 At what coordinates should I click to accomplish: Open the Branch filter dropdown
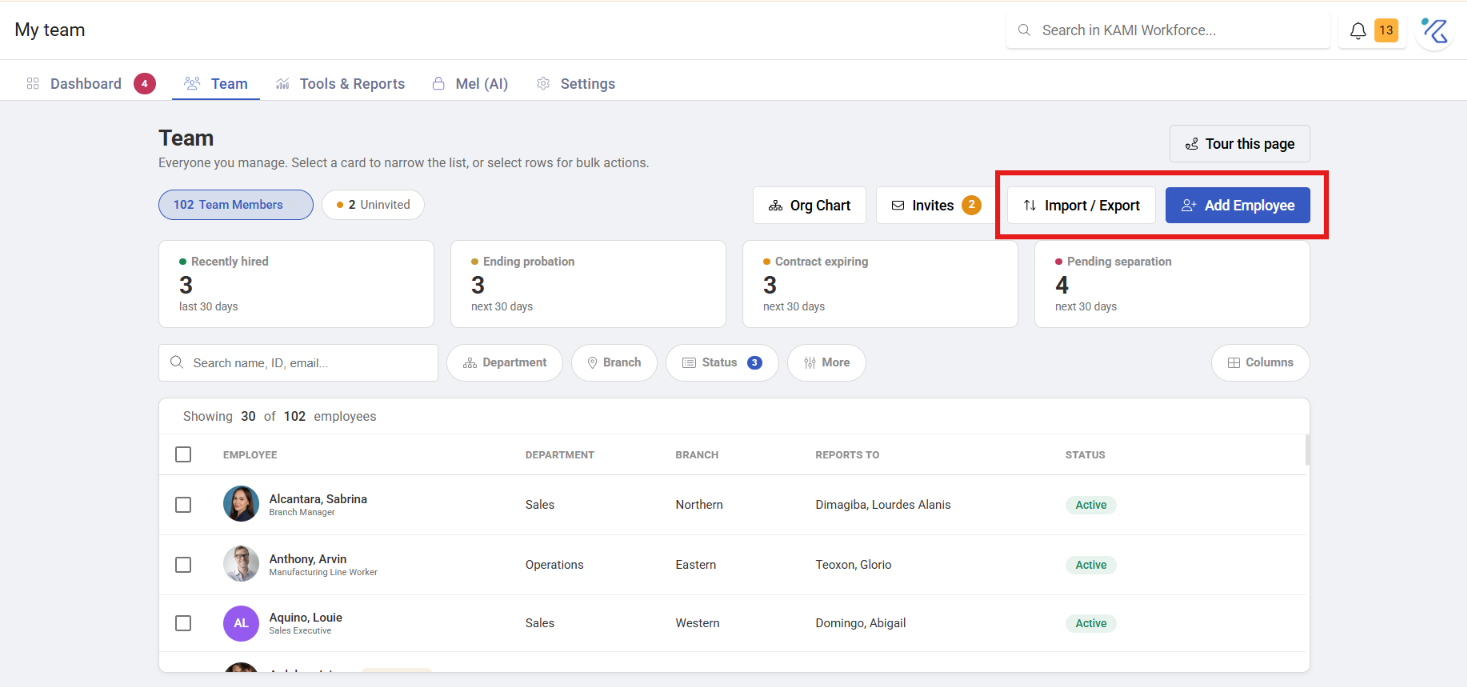pyautogui.click(x=614, y=363)
